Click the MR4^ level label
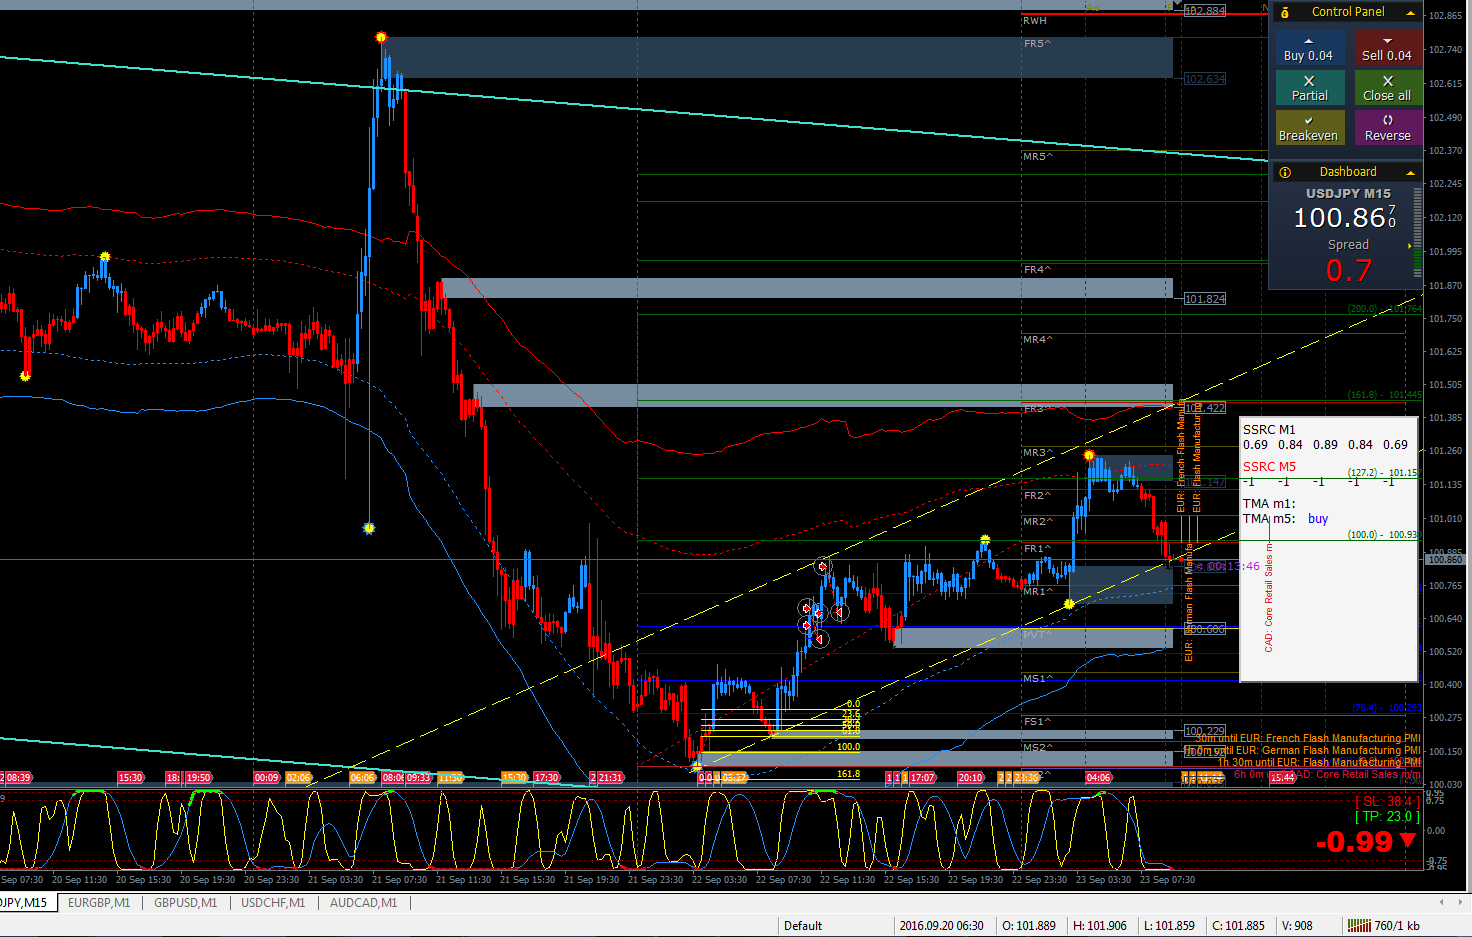Image resolution: width=1472 pixels, height=937 pixels. [1038, 340]
